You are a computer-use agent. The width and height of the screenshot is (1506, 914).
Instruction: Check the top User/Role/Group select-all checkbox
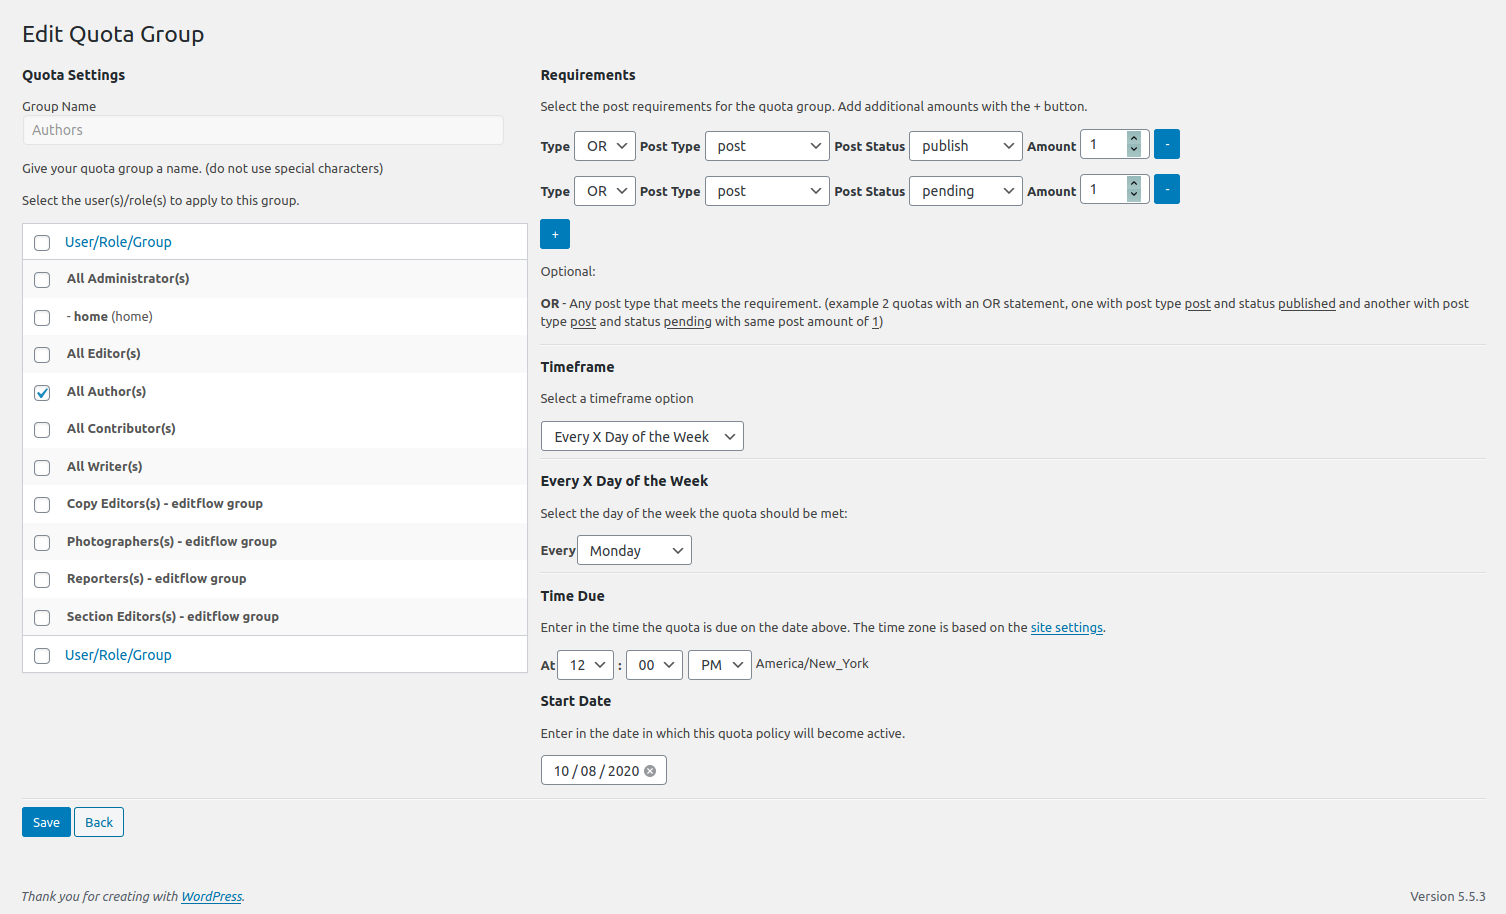tap(42, 243)
